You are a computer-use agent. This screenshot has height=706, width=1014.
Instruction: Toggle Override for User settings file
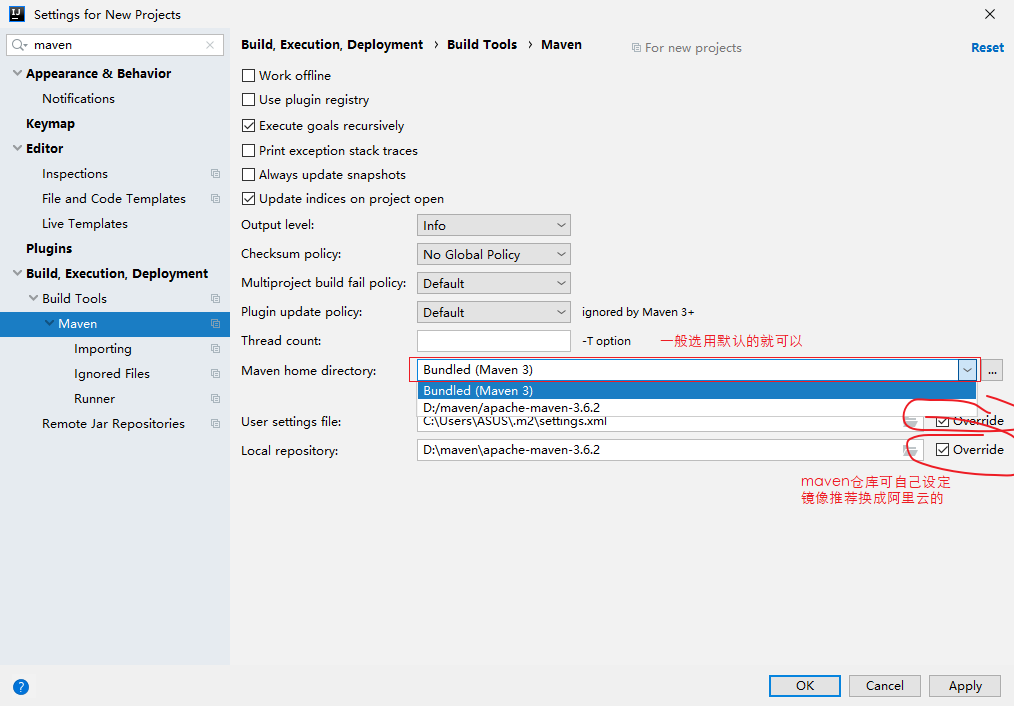point(943,422)
